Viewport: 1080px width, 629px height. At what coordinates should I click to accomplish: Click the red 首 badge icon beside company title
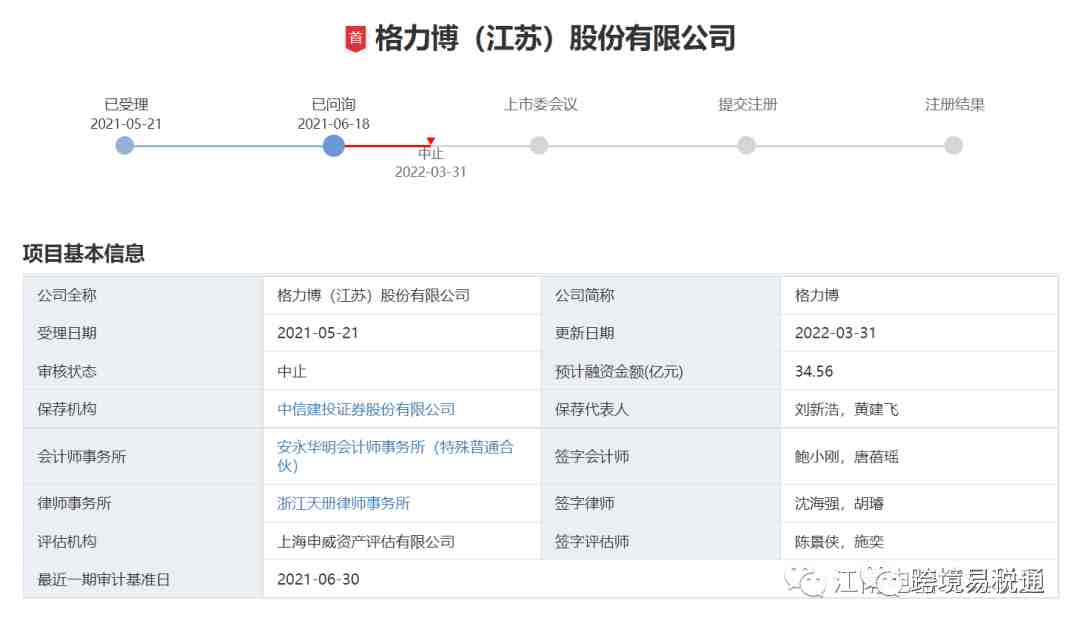click(355, 38)
